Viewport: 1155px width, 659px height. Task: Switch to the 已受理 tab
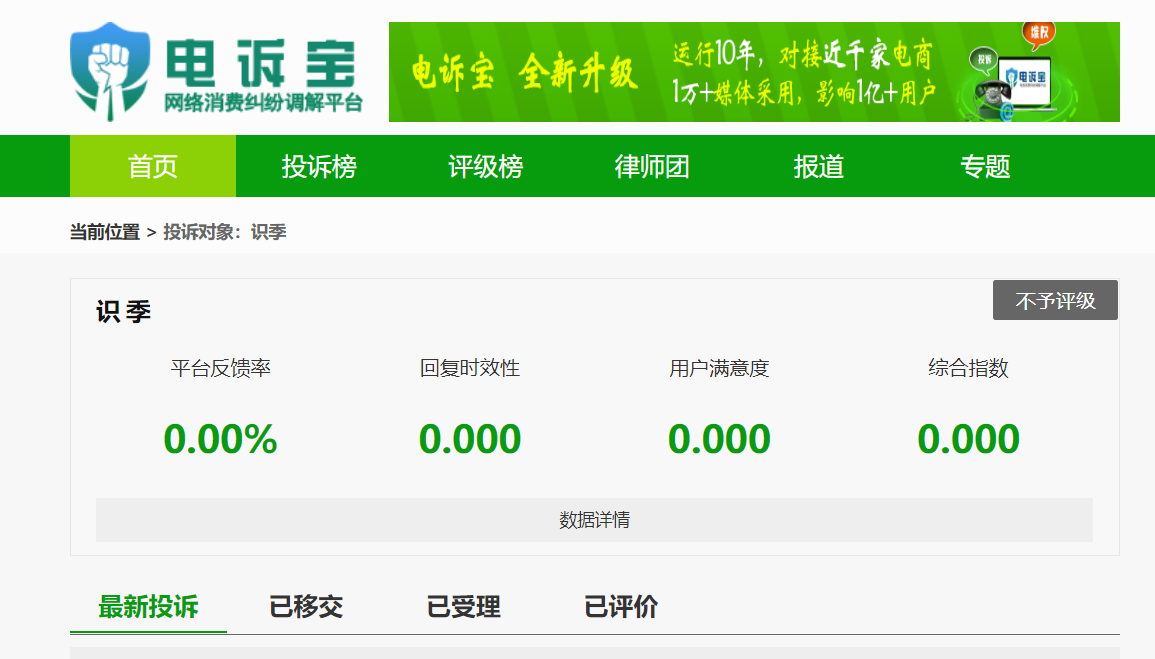463,607
